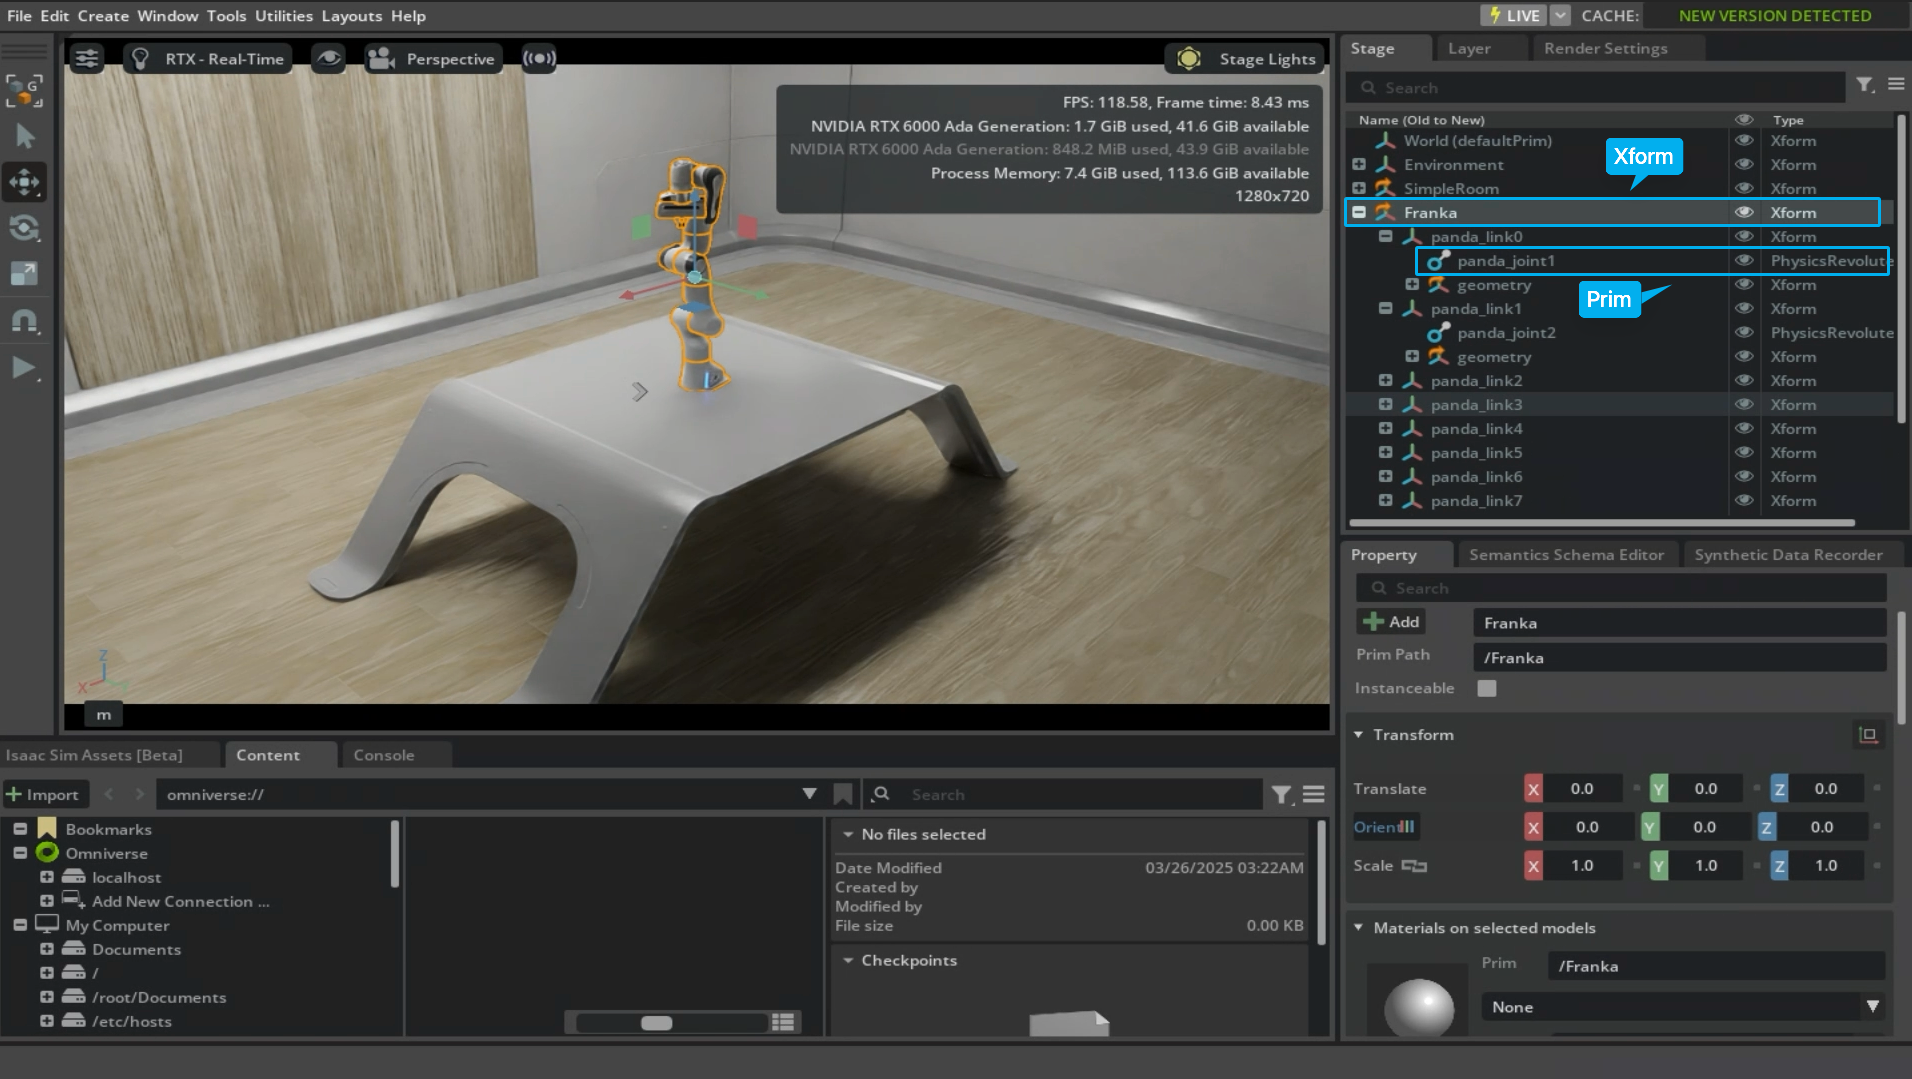1912x1079 pixels.
Task: Toggle the Snap magnet tool
Action: 25,321
